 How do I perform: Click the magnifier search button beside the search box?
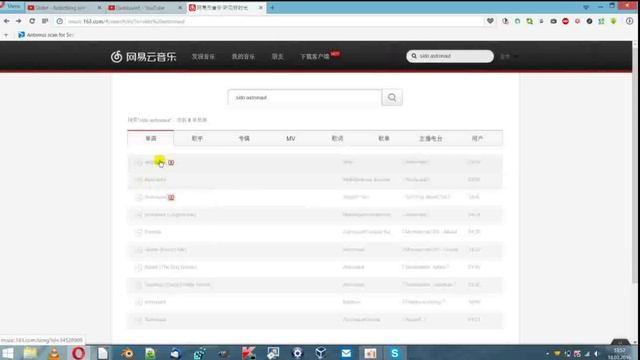click(392, 98)
